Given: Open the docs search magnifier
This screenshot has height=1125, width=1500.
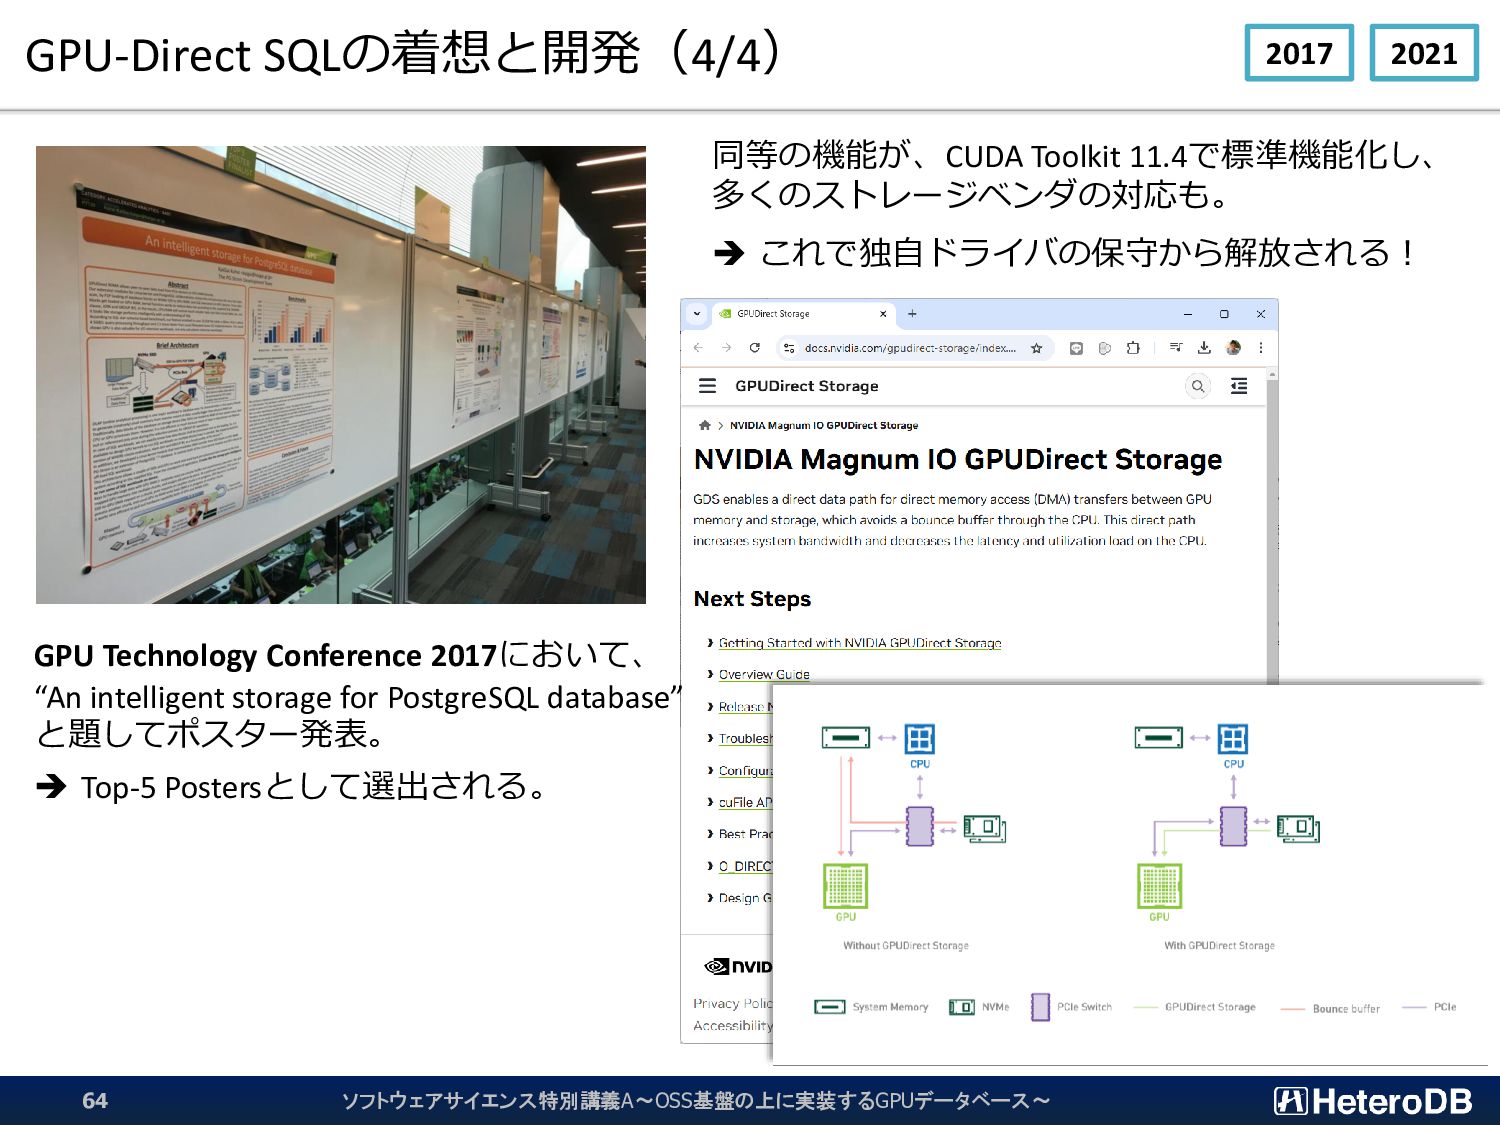Looking at the screenshot, I should 1197,386.
